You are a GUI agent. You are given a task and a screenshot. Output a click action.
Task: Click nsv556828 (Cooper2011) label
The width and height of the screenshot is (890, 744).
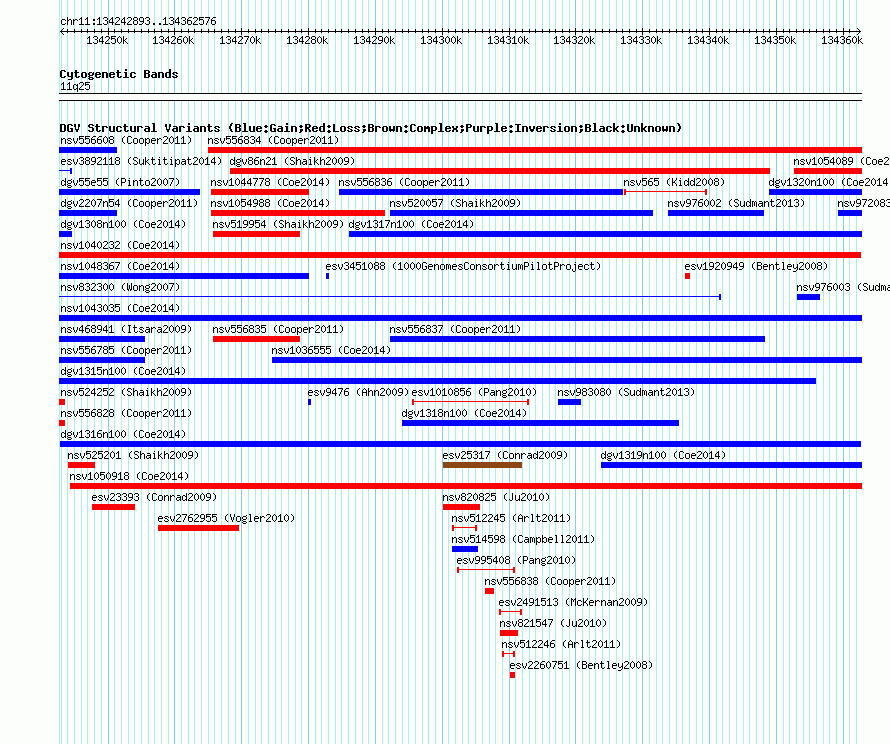[x=126, y=413]
